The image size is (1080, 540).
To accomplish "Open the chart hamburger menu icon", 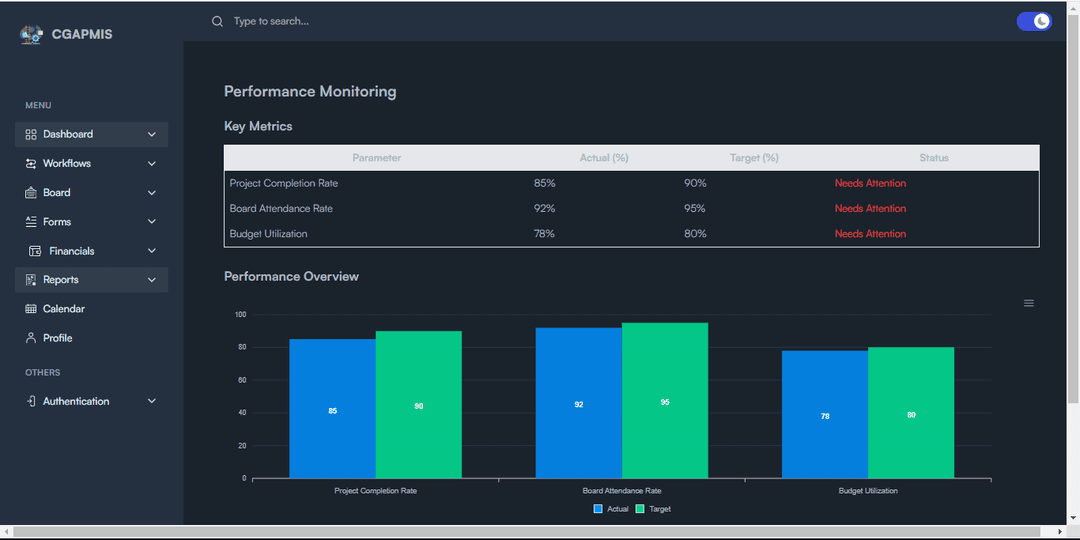I will pyautogui.click(x=1029, y=303).
